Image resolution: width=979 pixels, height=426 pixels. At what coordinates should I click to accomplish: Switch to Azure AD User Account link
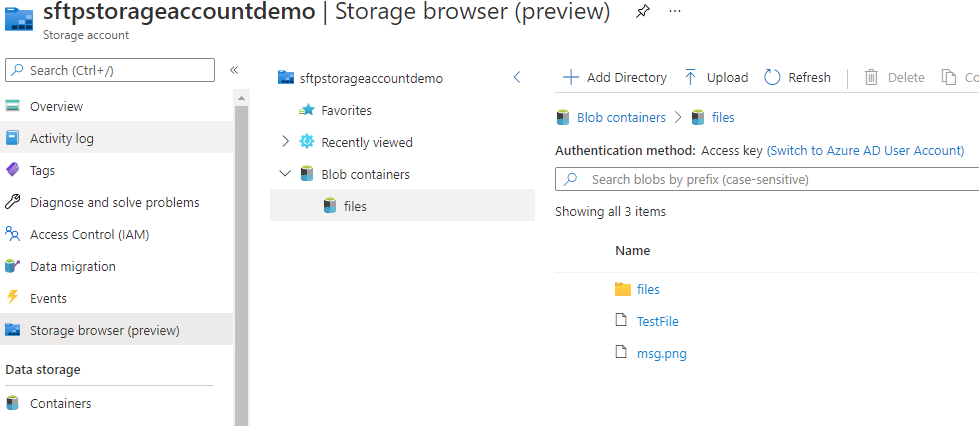865,151
